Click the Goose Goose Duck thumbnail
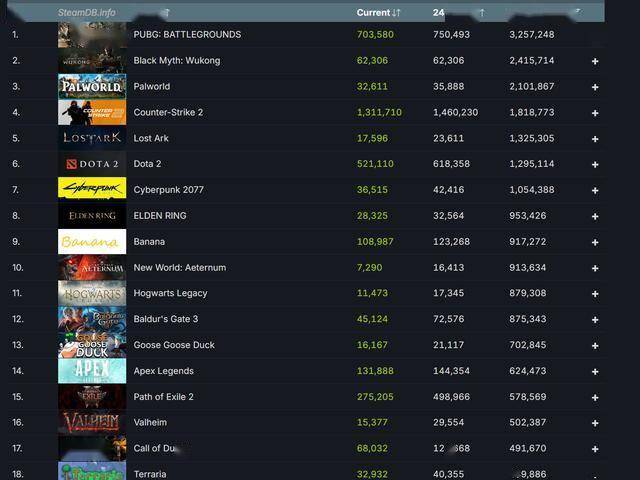The image size is (640, 480). pos(92,345)
